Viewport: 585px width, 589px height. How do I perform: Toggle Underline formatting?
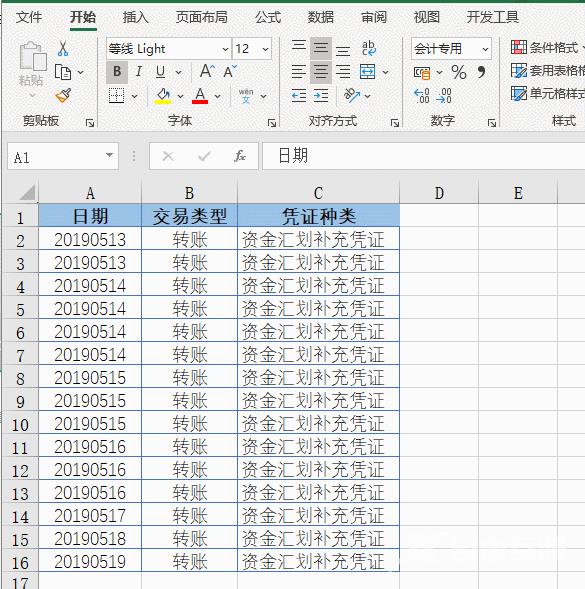(x=160, y=71)
